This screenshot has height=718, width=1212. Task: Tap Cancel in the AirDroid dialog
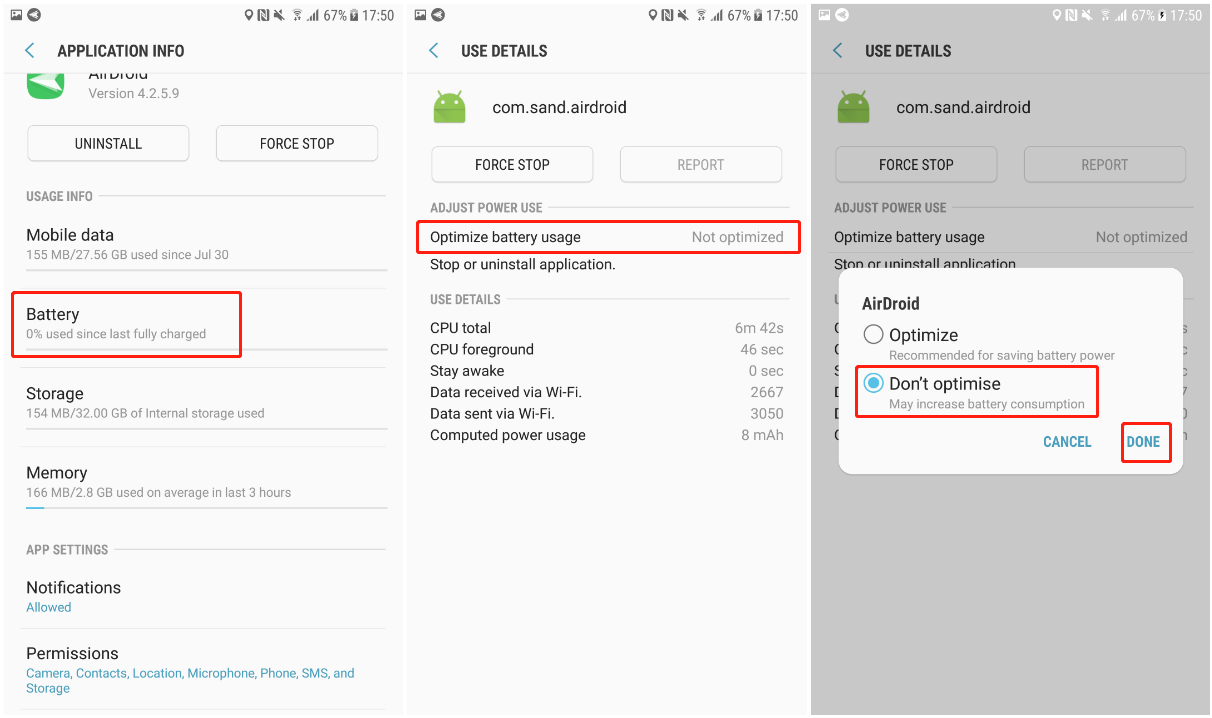1067,442
